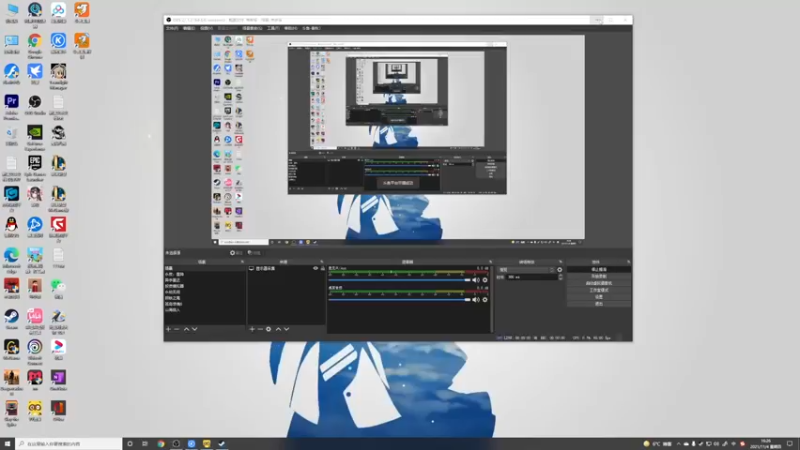Click the transition duration stepper arrows
The image size is (800, 450).
[561, 277]
